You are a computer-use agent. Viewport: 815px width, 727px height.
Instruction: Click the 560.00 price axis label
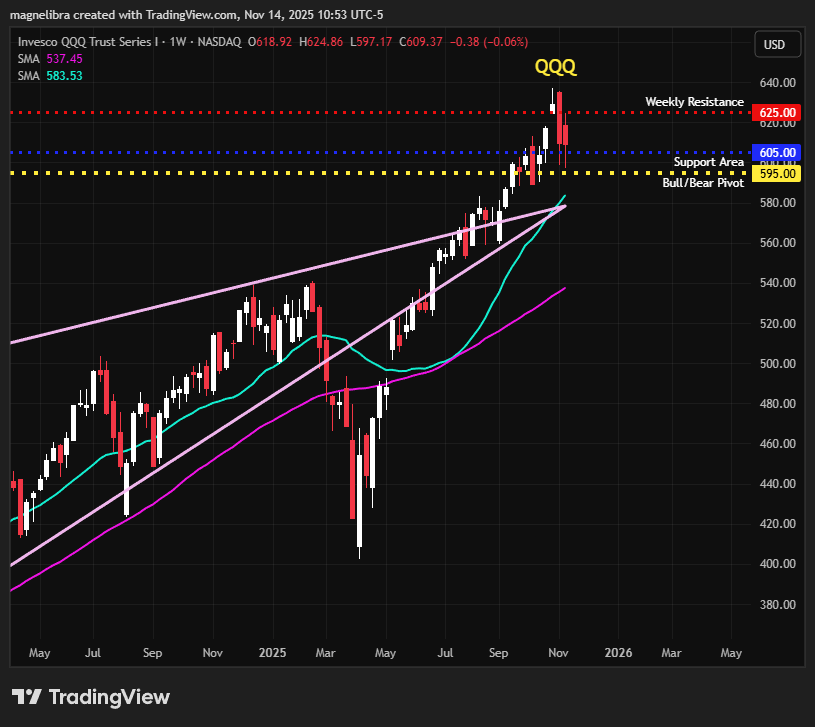tap(777, 243)
